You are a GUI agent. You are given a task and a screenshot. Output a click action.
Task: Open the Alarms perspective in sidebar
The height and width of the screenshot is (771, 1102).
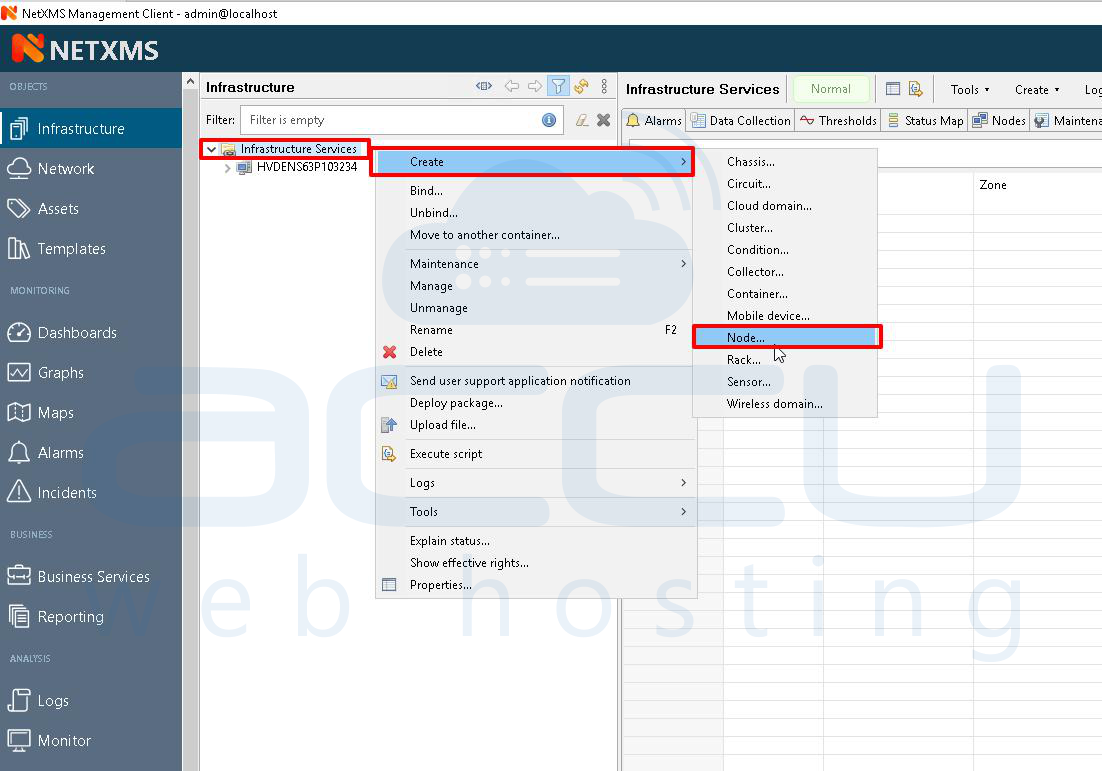point(91,453)
